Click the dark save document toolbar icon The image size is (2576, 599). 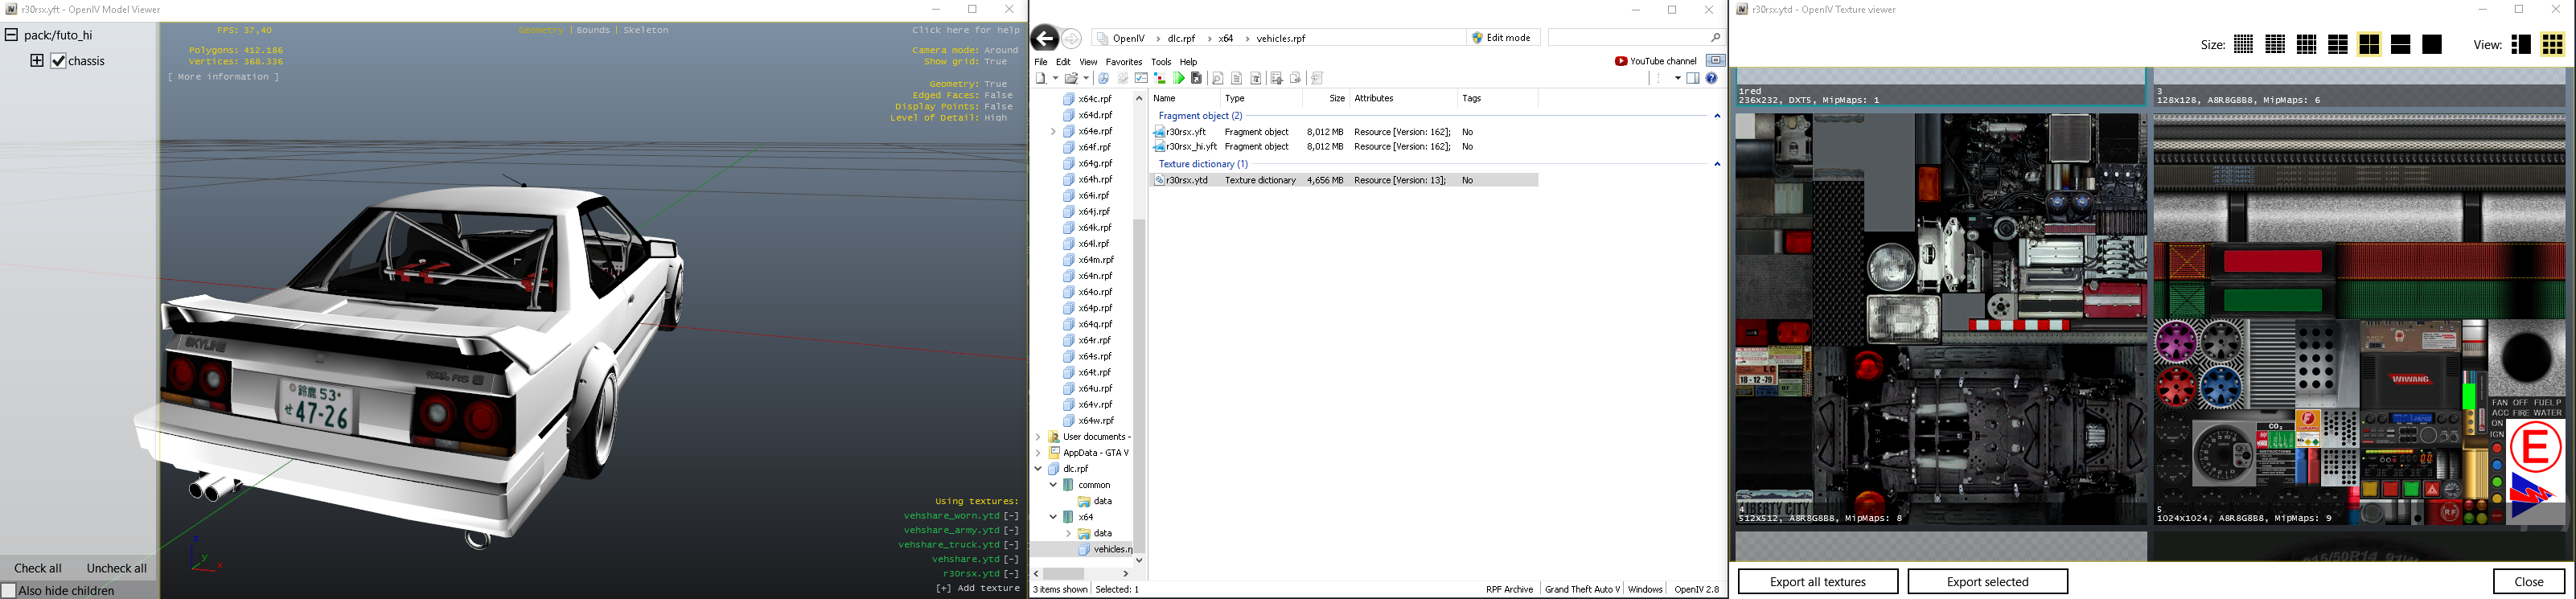pos(1196,78)
